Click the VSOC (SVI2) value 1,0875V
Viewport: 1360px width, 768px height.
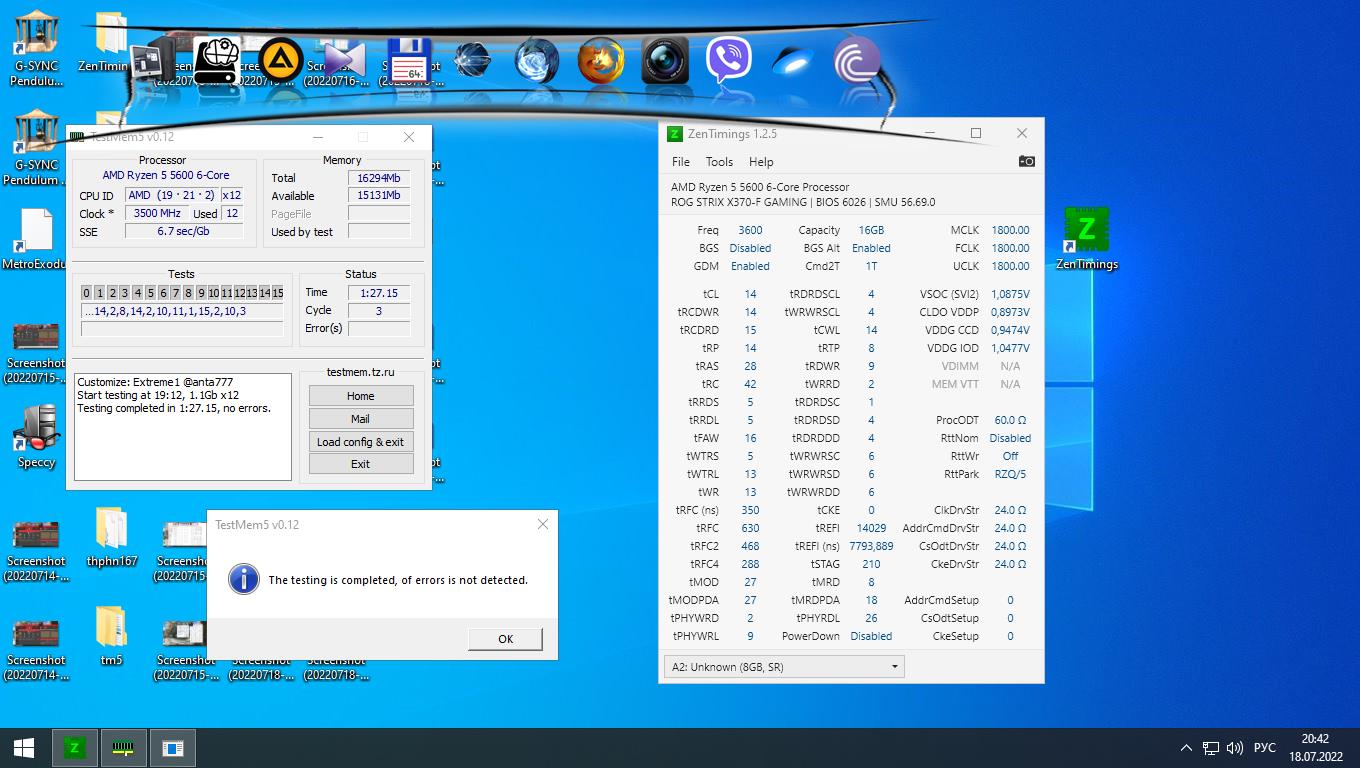[1010, 294]
